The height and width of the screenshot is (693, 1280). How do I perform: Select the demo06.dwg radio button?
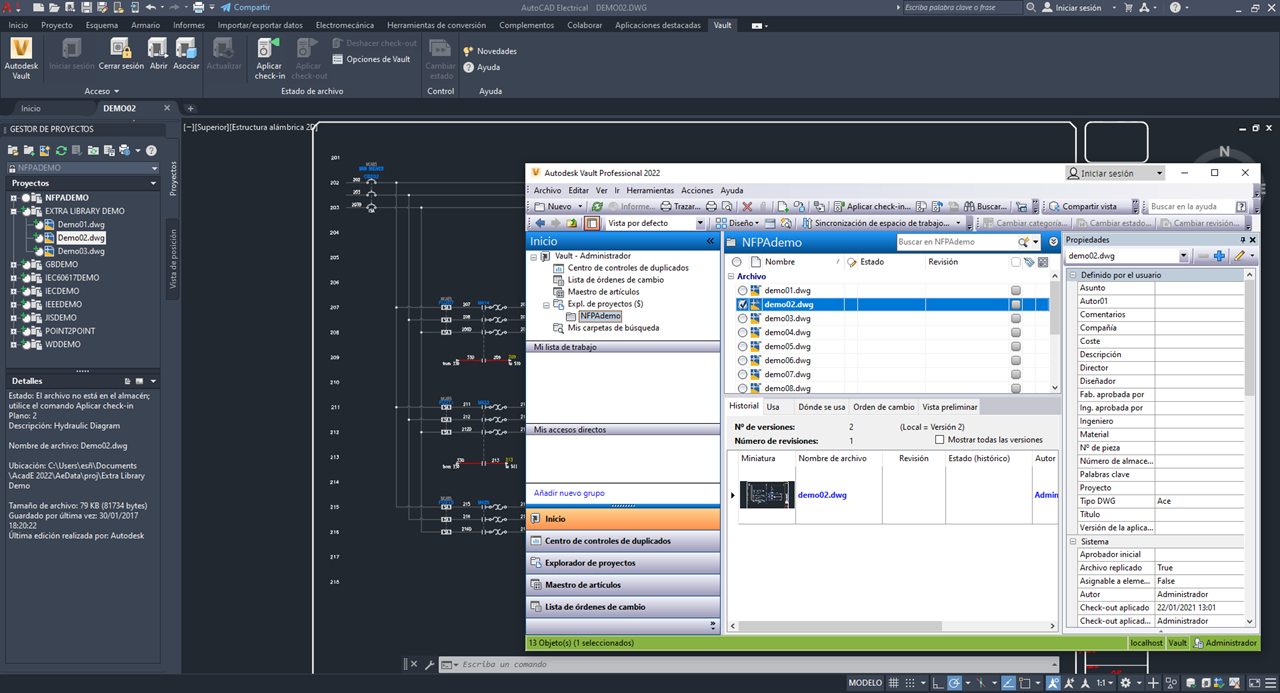(742, 360)
